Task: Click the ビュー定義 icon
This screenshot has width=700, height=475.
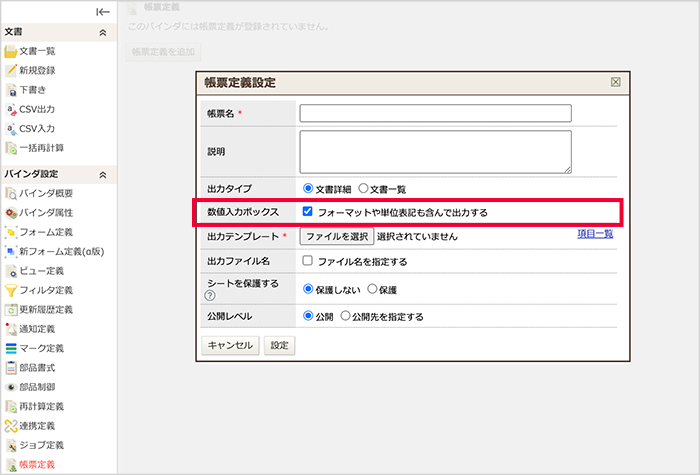Action: point(11,271)
